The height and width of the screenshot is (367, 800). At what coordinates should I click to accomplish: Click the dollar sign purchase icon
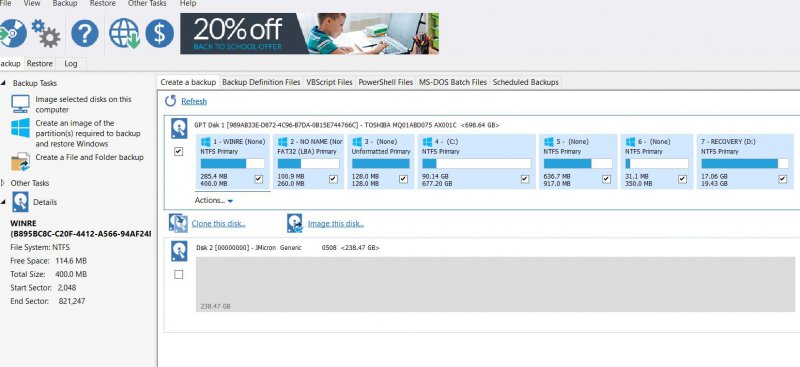pos(159,34)
